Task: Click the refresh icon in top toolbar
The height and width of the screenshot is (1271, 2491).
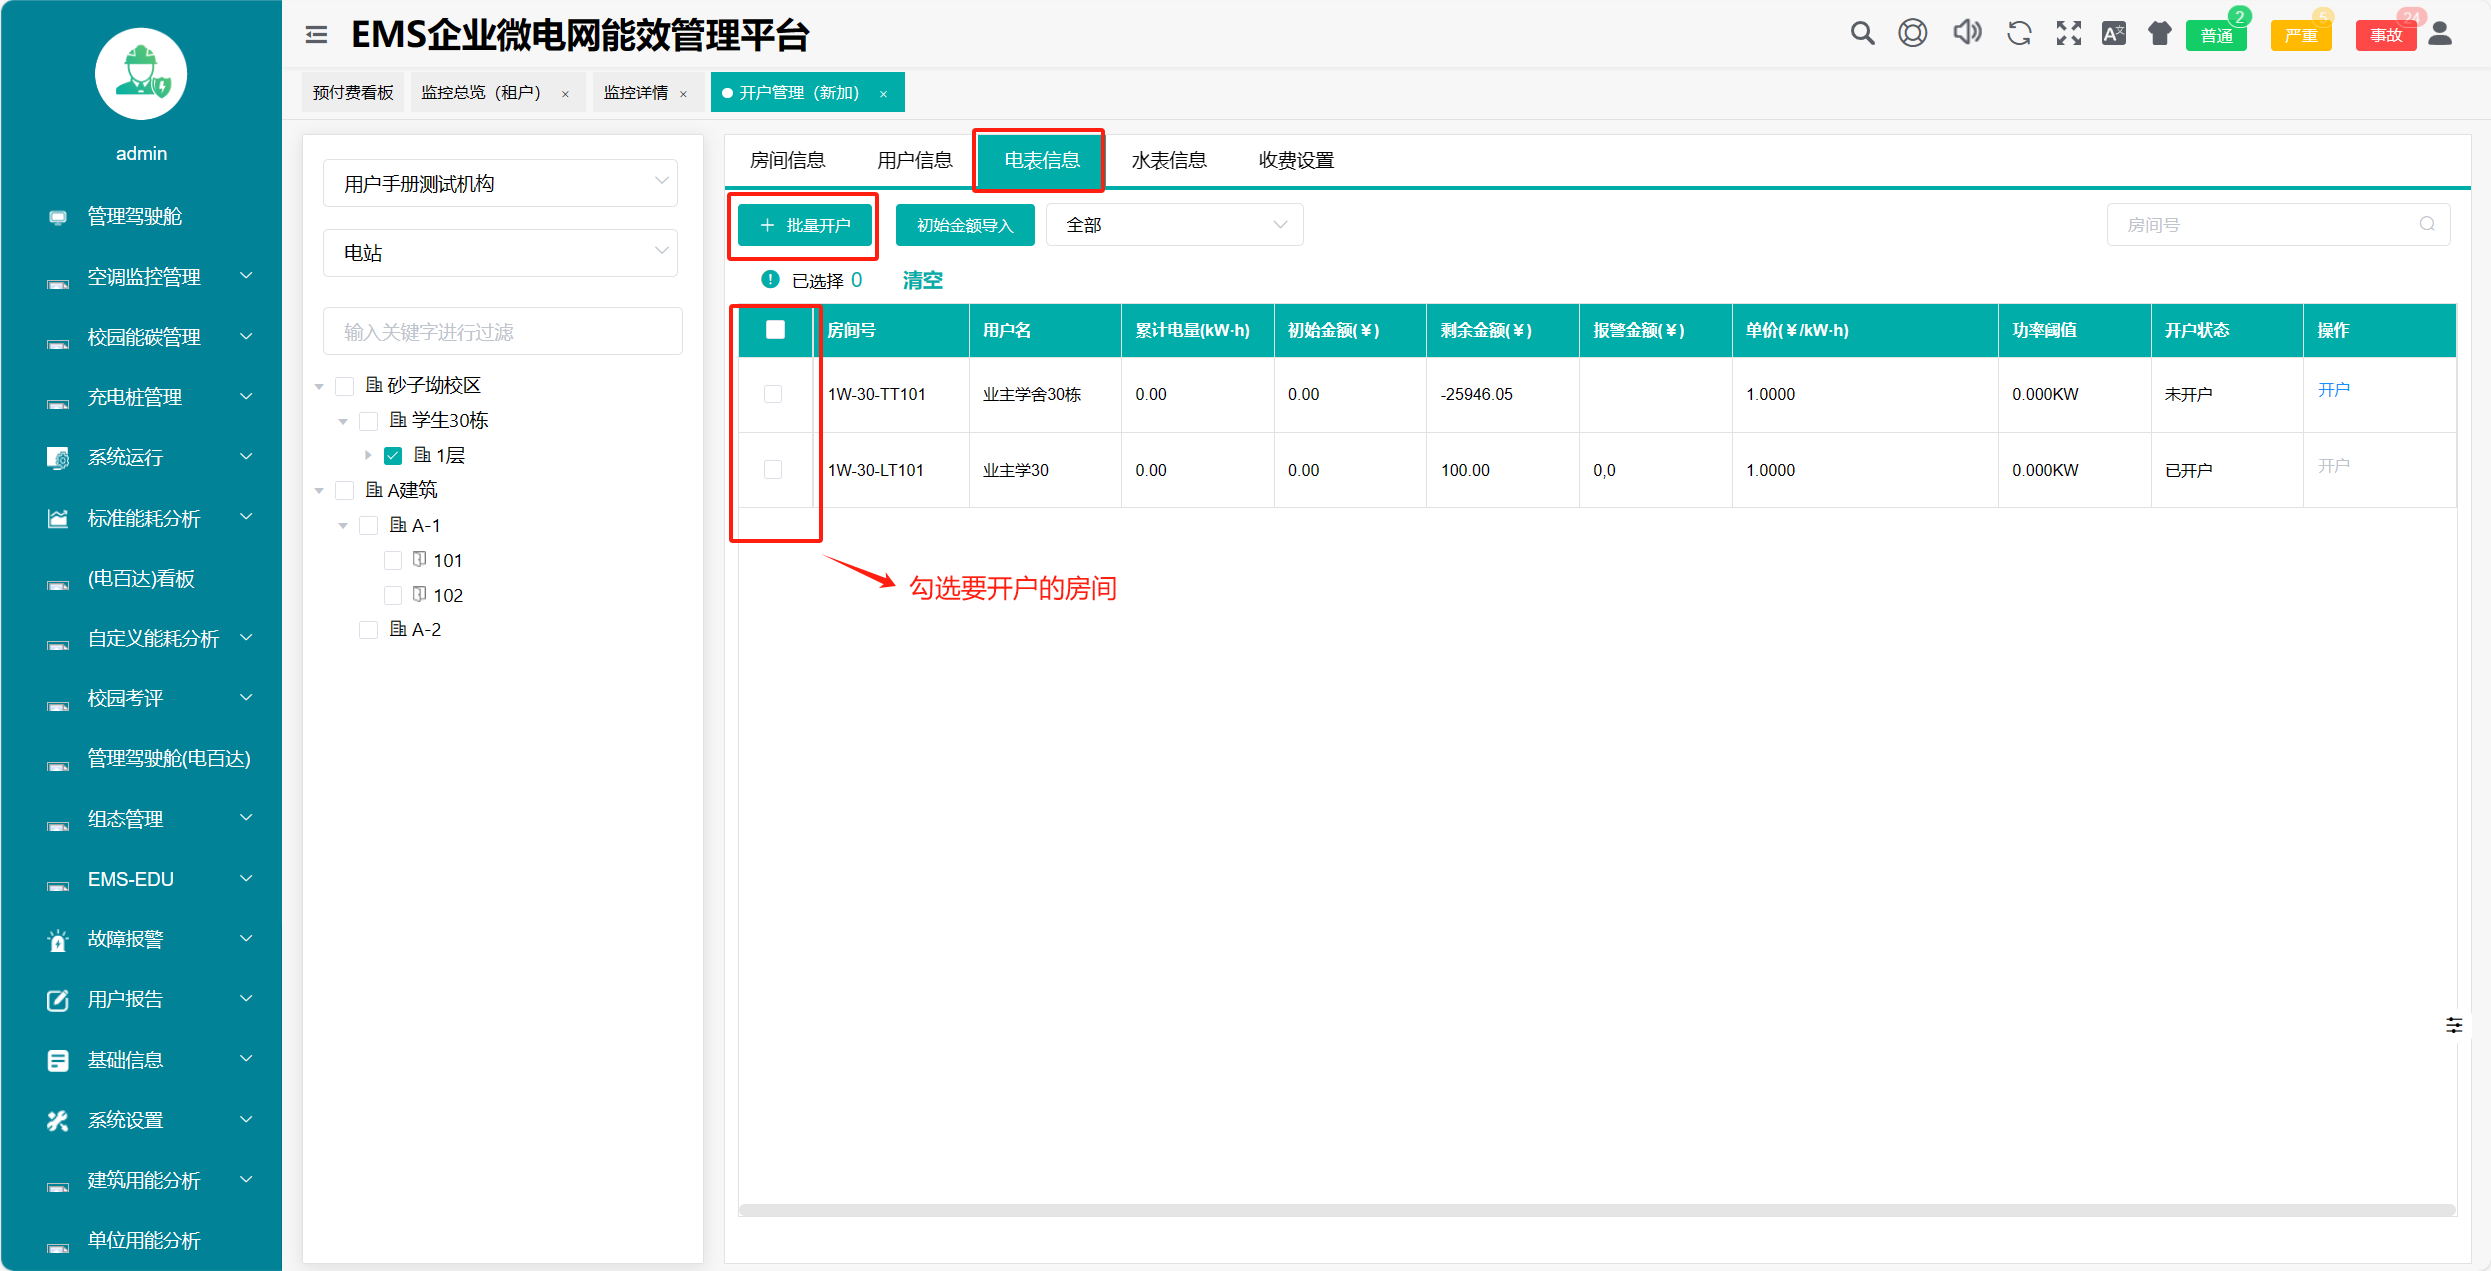Action: [x=2019, y=34]
